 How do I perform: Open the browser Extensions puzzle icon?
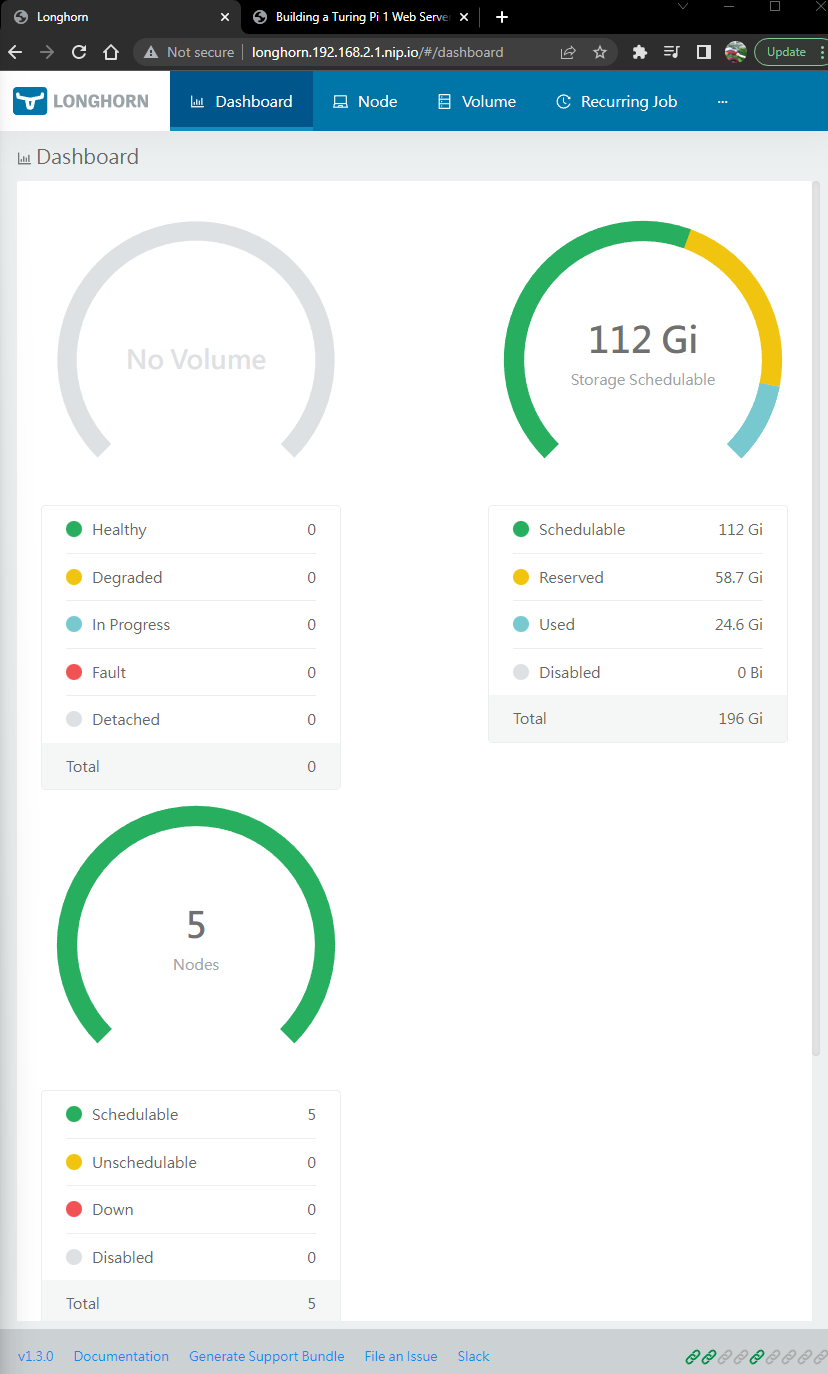pyautogui.click(x=640, y=52)
